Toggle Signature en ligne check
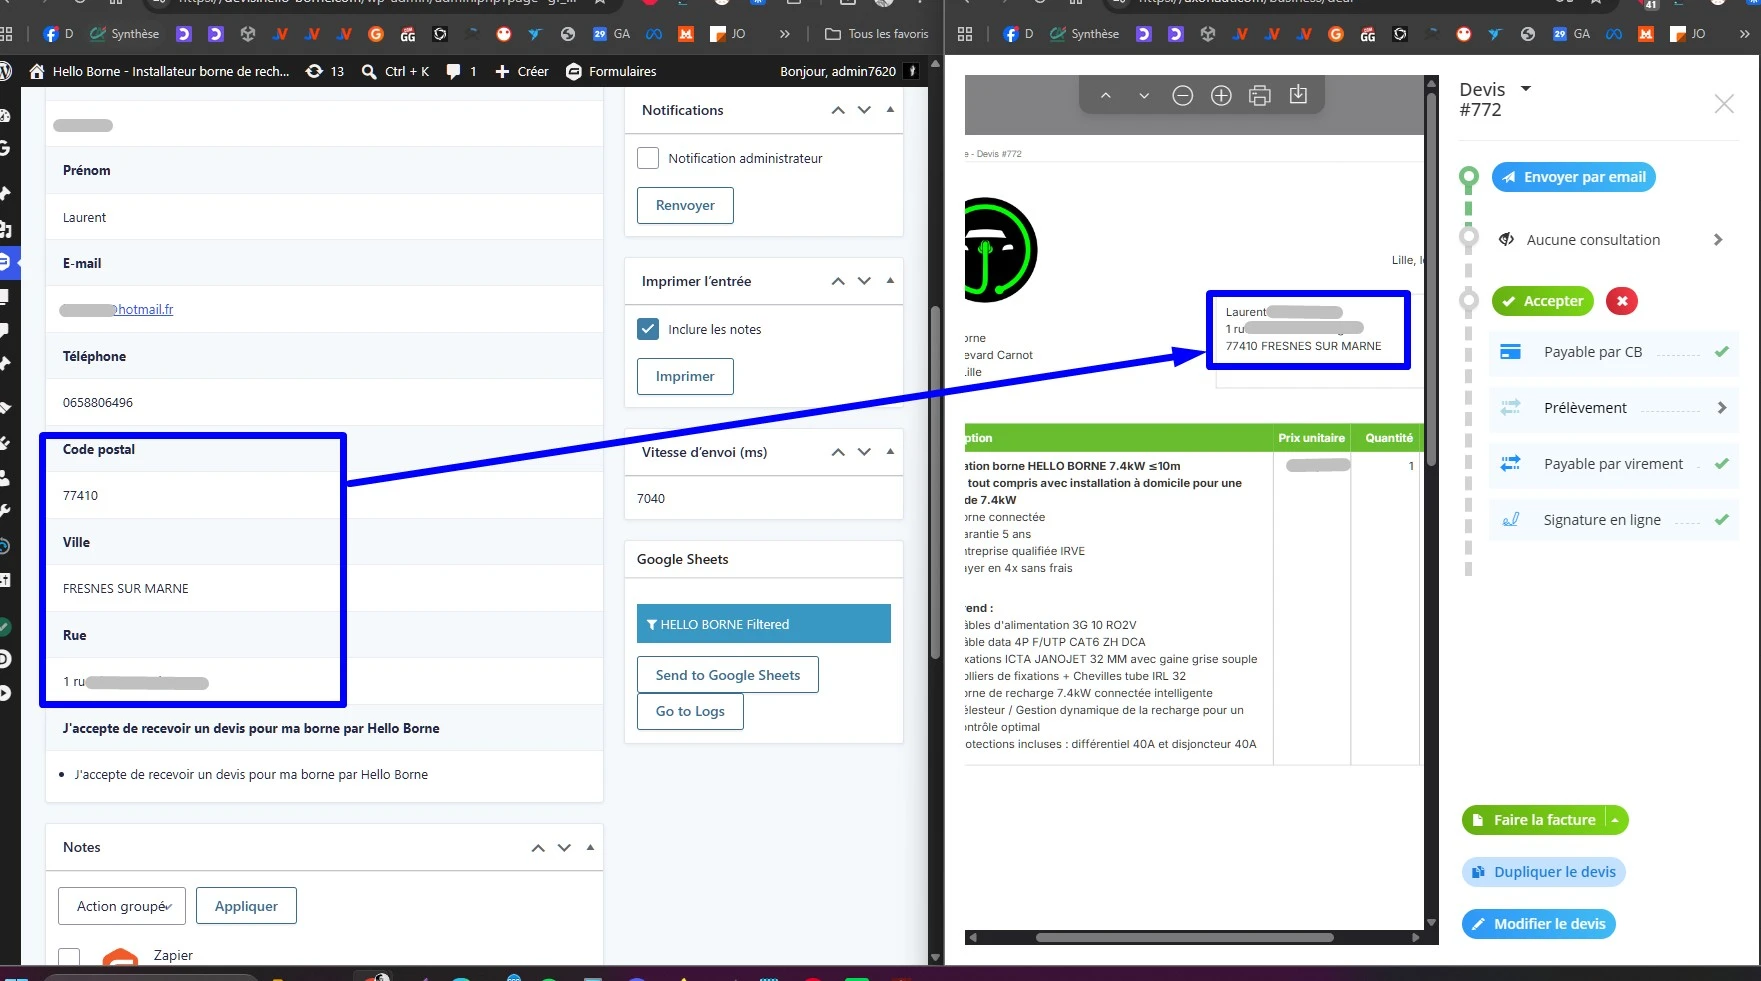 [1721, 520]
